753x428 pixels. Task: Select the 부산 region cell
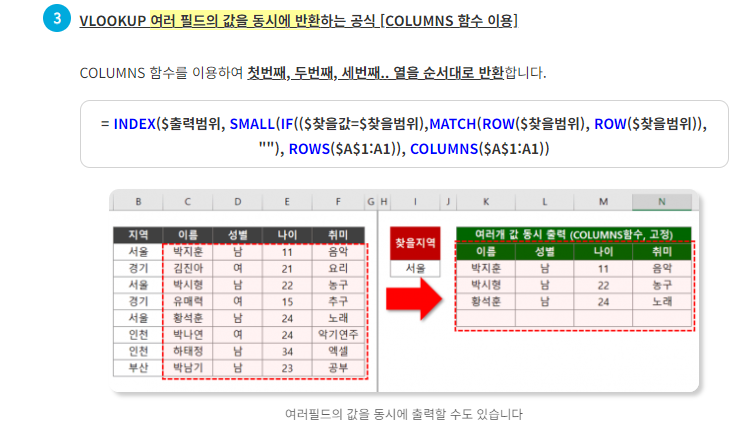coord(137,368)
